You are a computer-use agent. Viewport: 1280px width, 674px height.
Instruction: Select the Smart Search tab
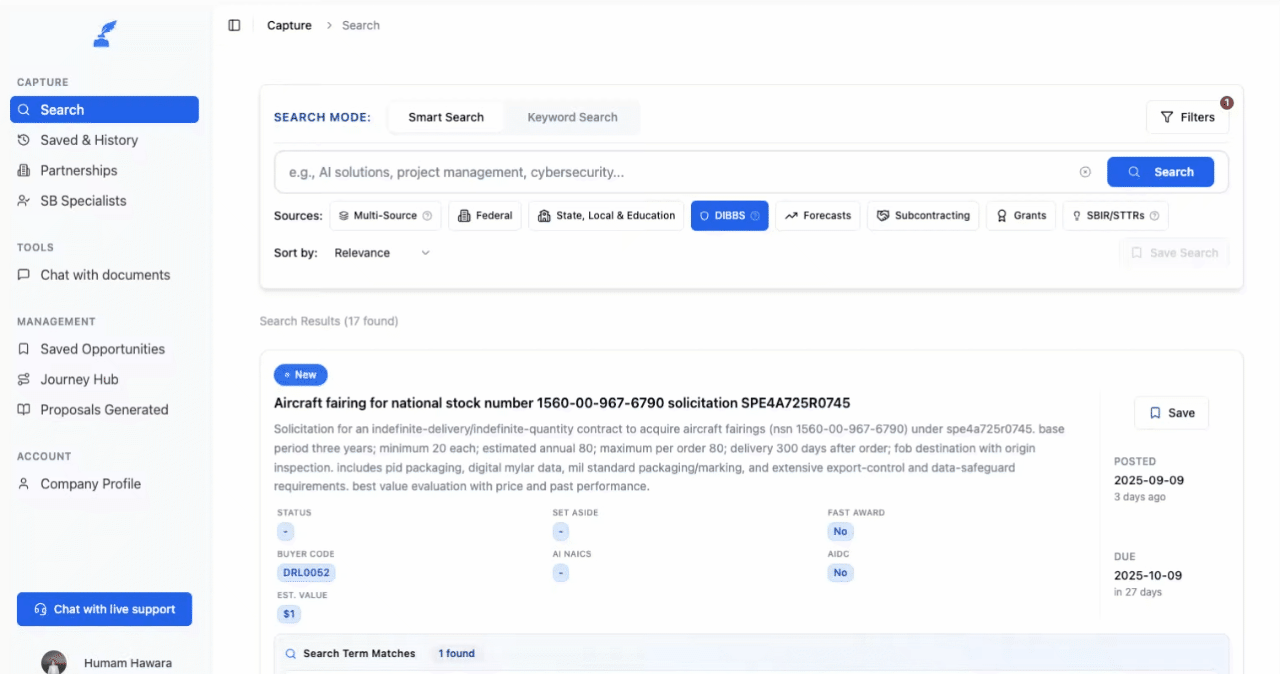(445, 117)
